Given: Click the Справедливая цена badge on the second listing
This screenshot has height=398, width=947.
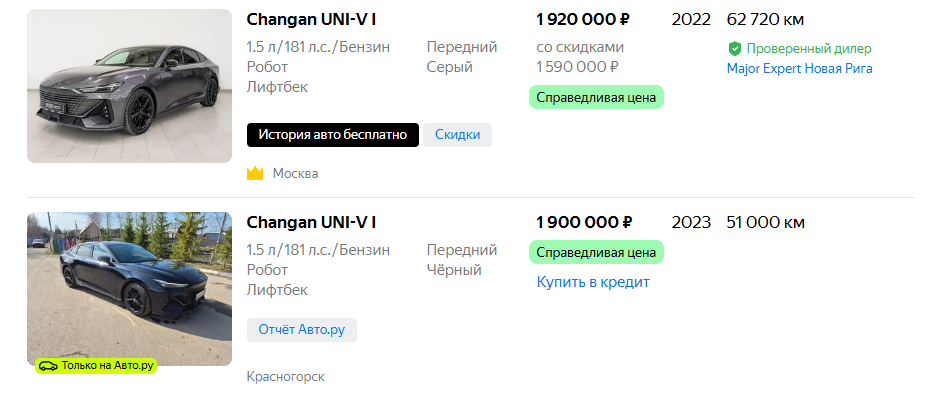Looking at the screenshot, I should [x=596, y=252].
